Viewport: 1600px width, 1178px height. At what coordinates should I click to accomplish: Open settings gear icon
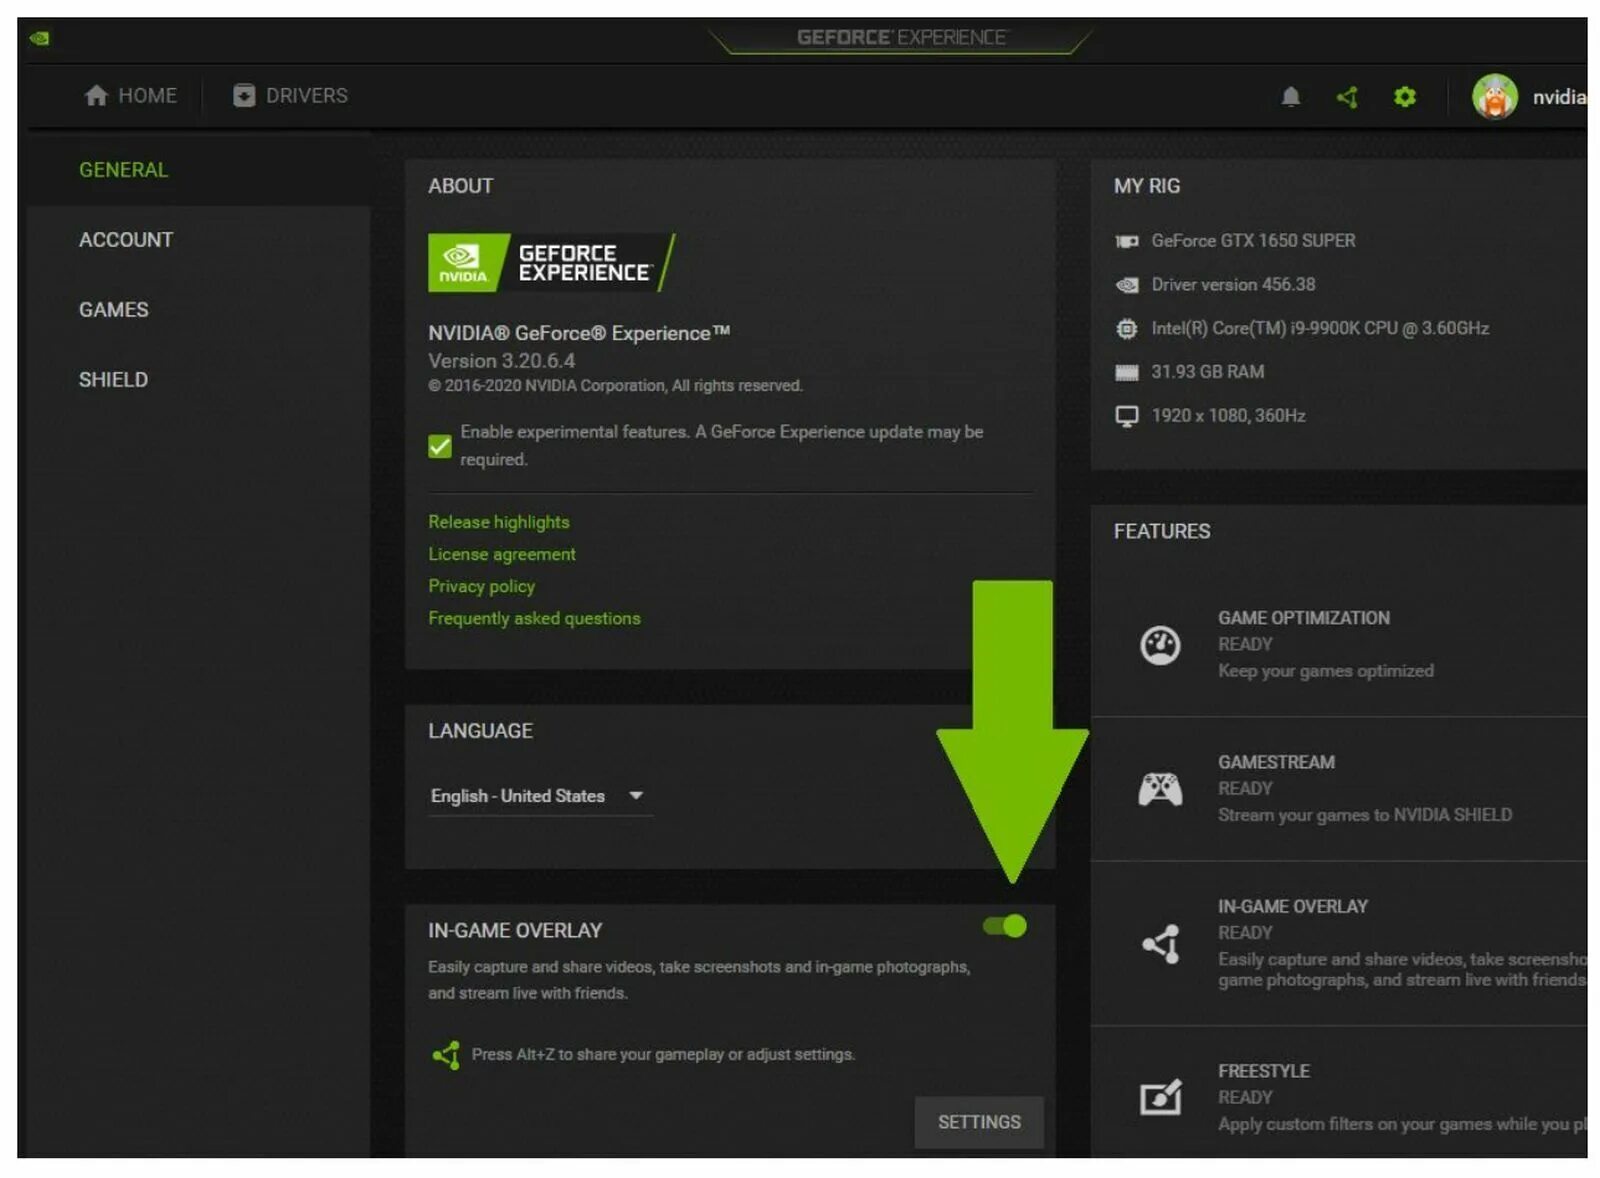[1404, 97]
